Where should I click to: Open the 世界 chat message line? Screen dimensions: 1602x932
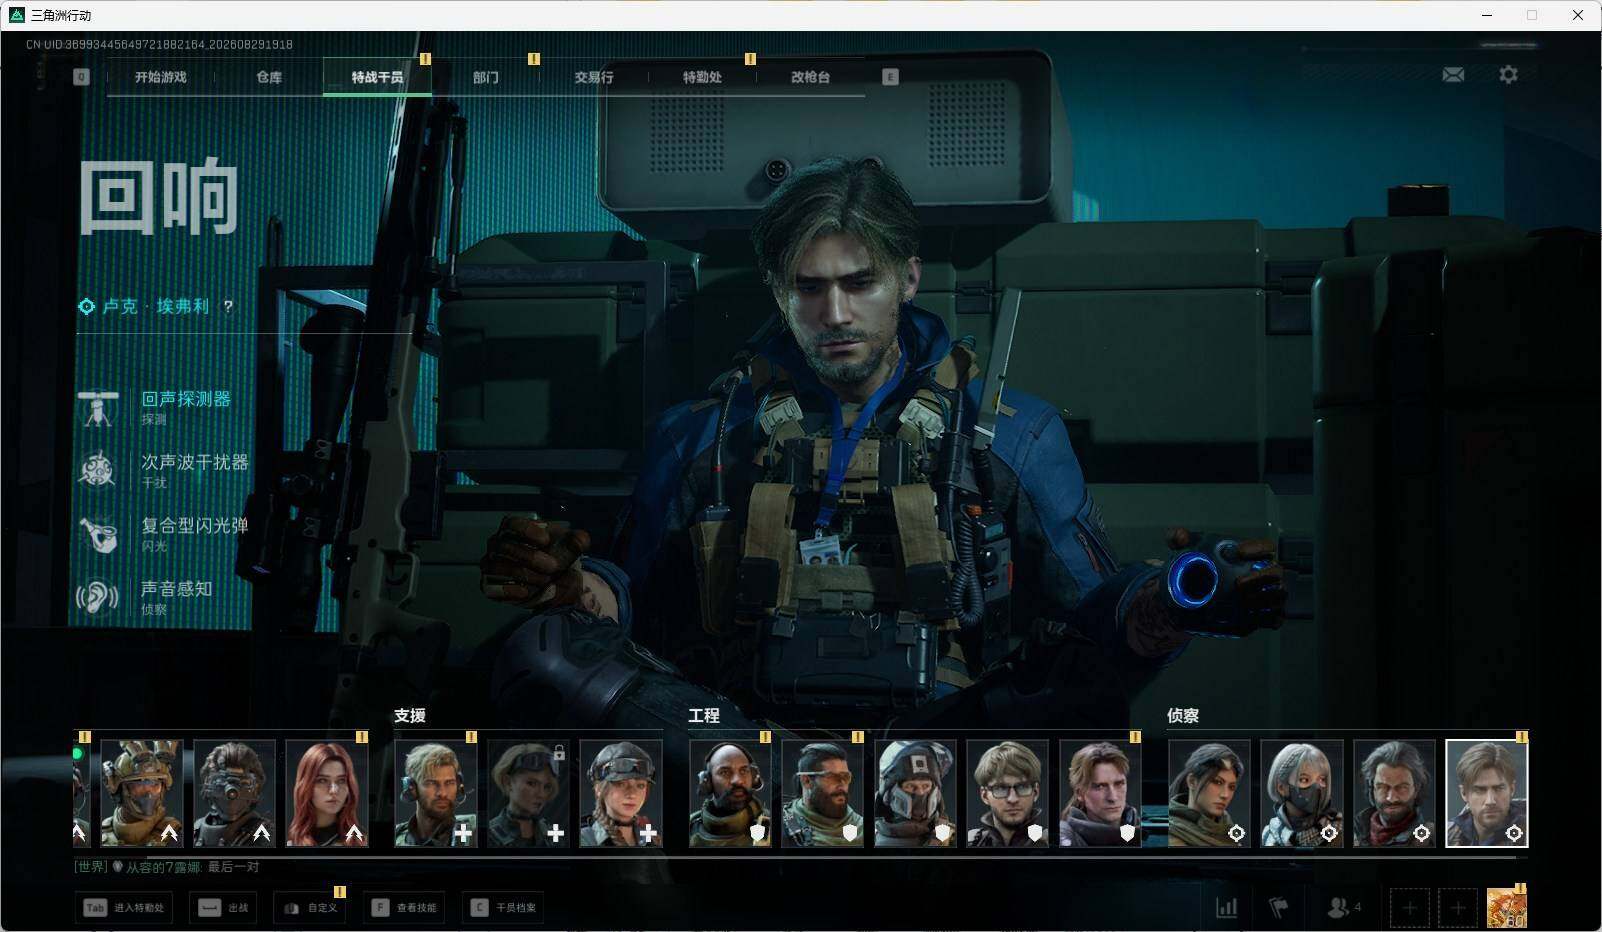167,867
